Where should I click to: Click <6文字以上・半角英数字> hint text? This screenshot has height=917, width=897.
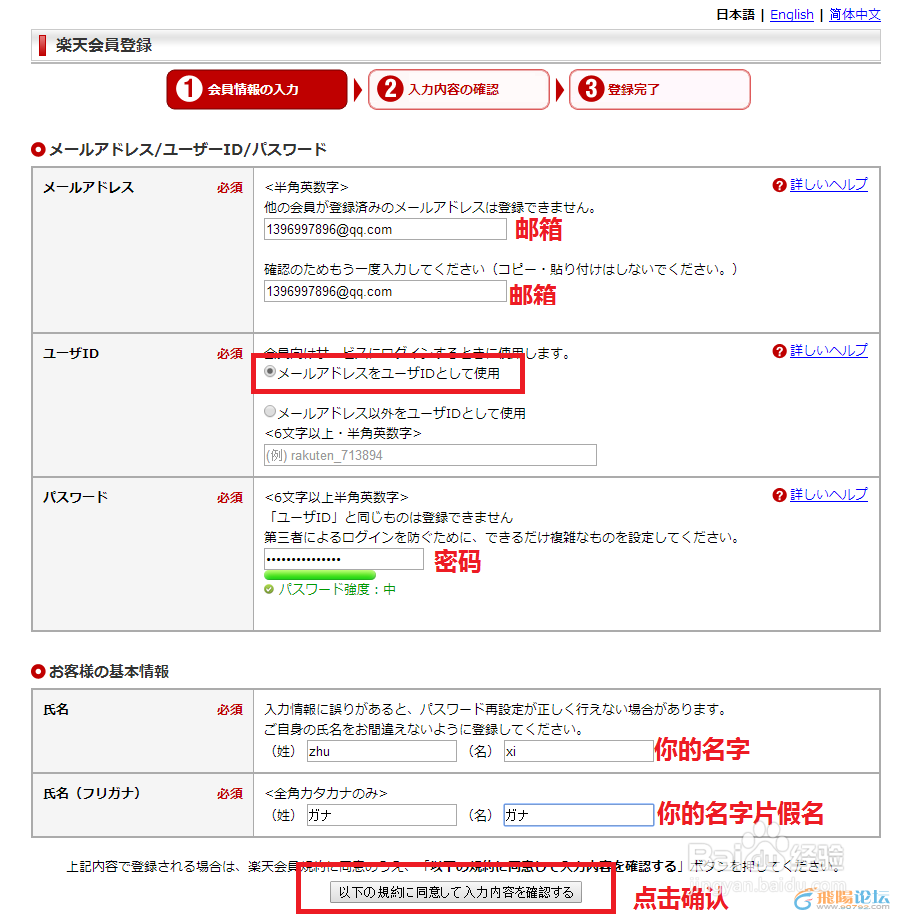343,434
